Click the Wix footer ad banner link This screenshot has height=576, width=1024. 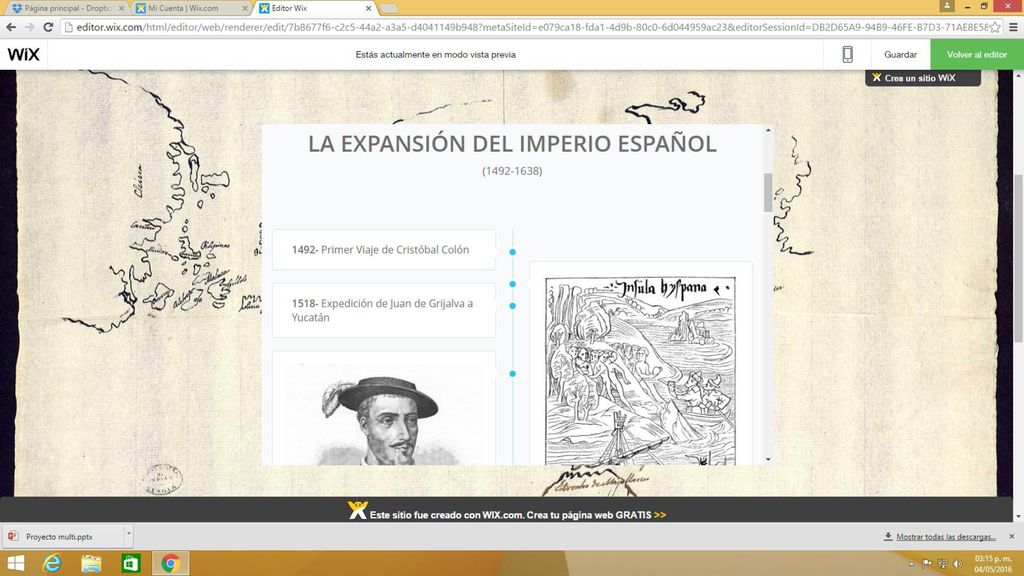[507, 511]
